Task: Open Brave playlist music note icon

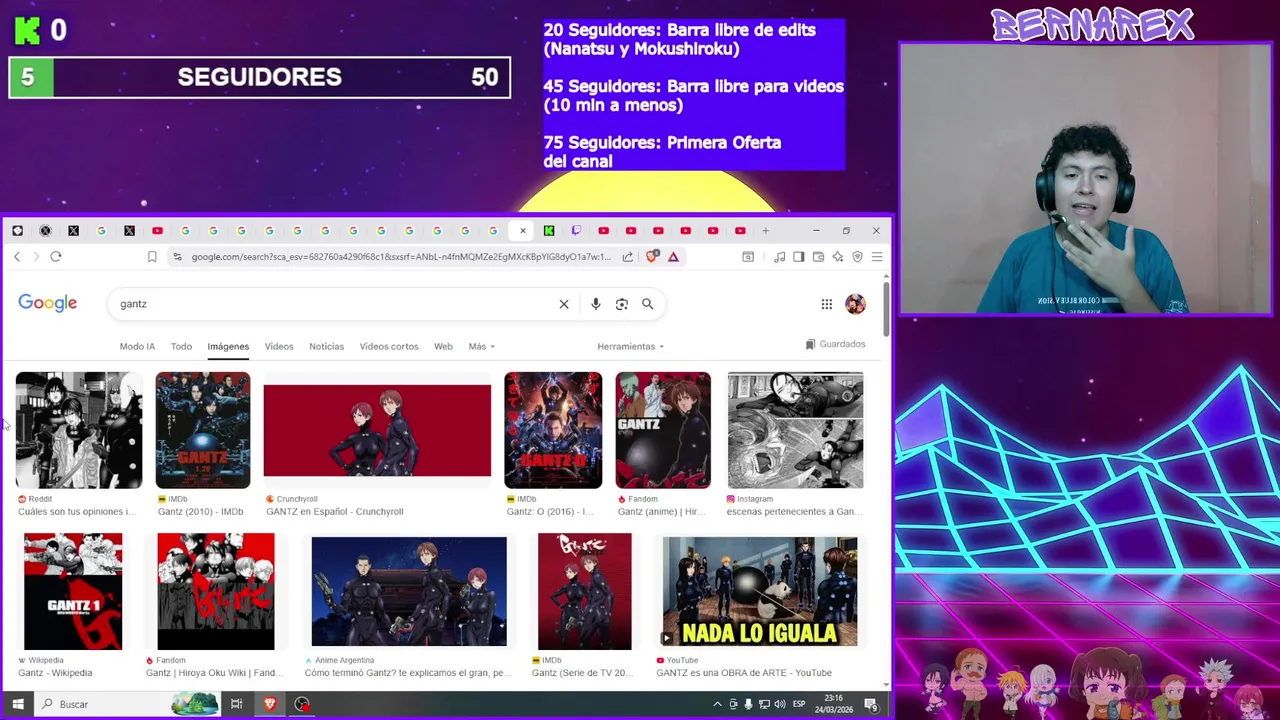Action: pos(779,257)
